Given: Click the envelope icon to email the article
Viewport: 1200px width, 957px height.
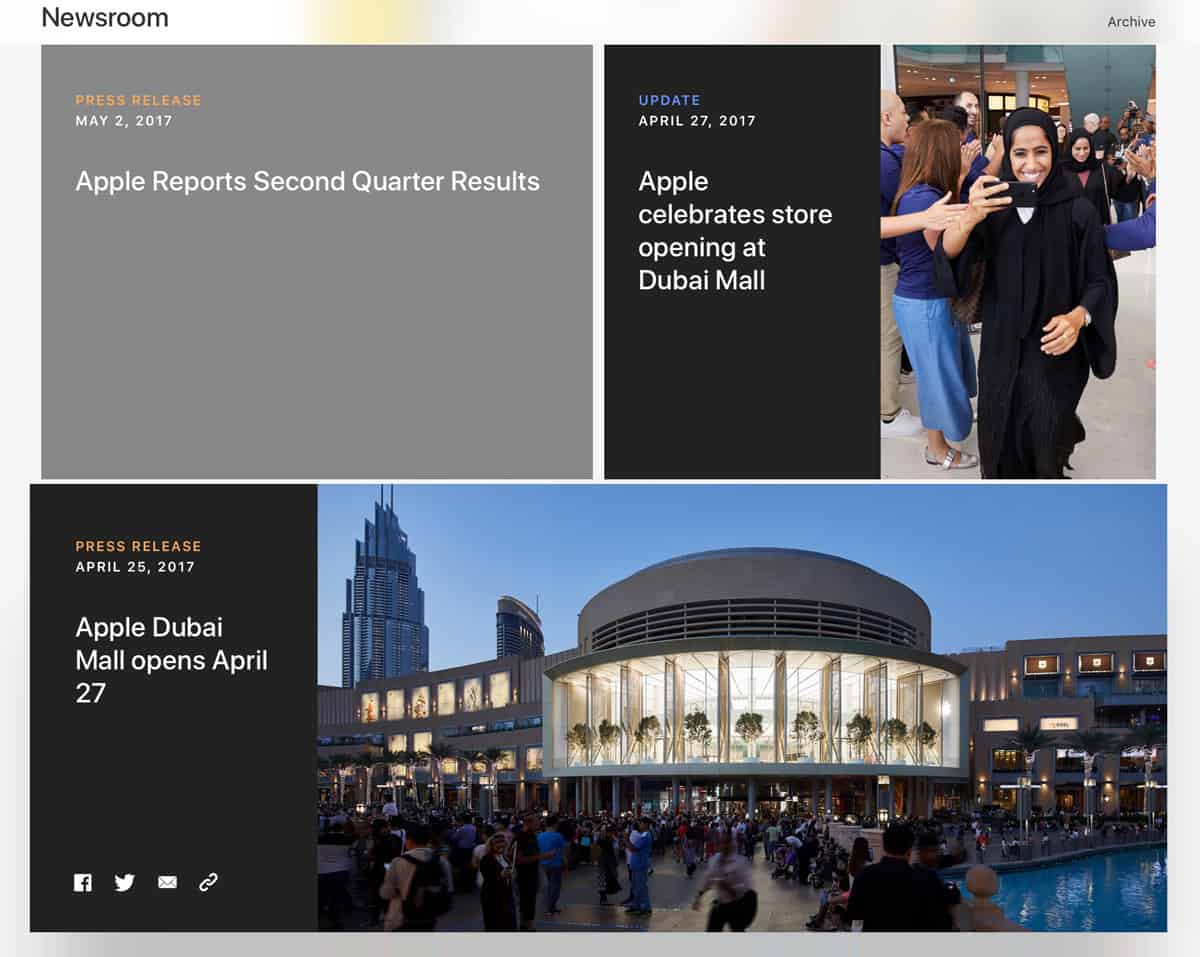Looking at the screenshot, I should click(x=167, y=882).
